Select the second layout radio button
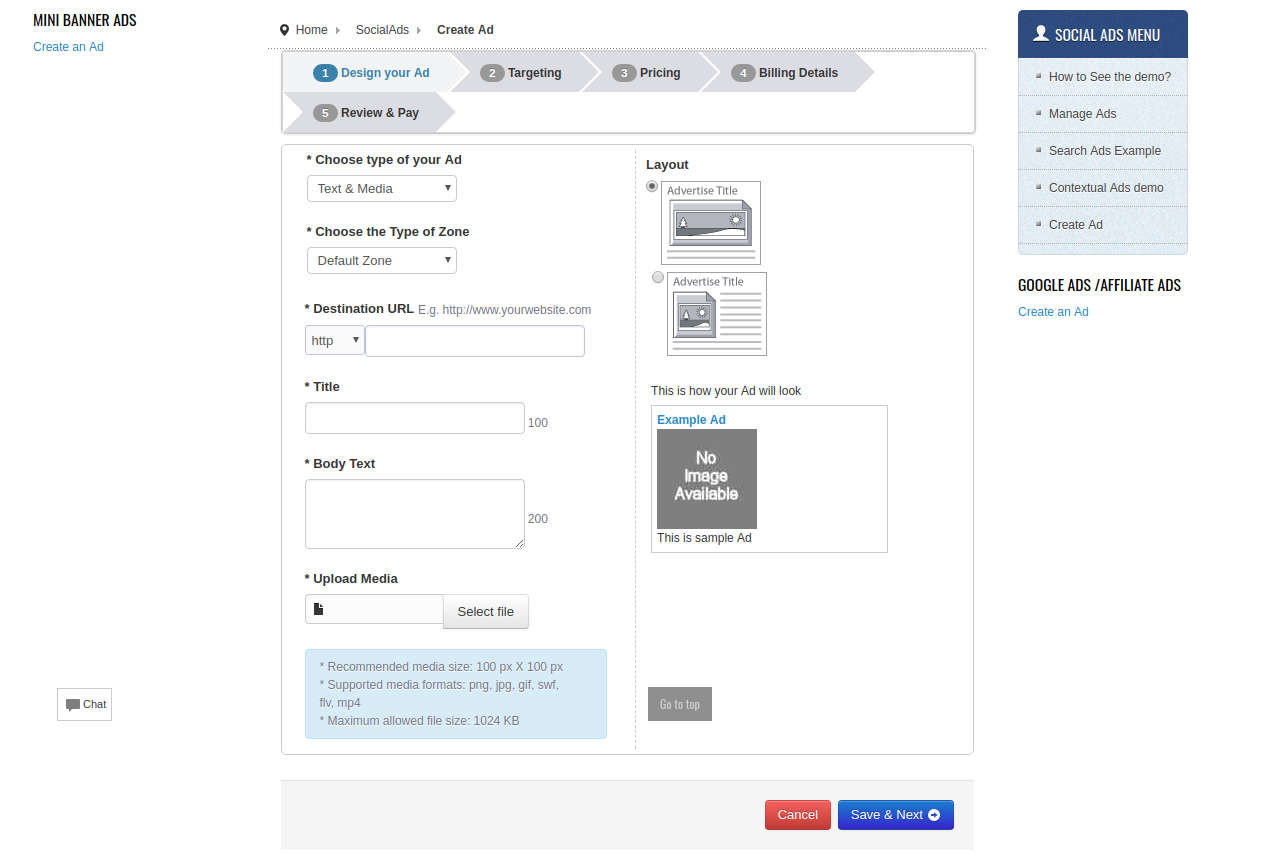1276x853 pixels. pyautogui.click(x=658, y=277)
